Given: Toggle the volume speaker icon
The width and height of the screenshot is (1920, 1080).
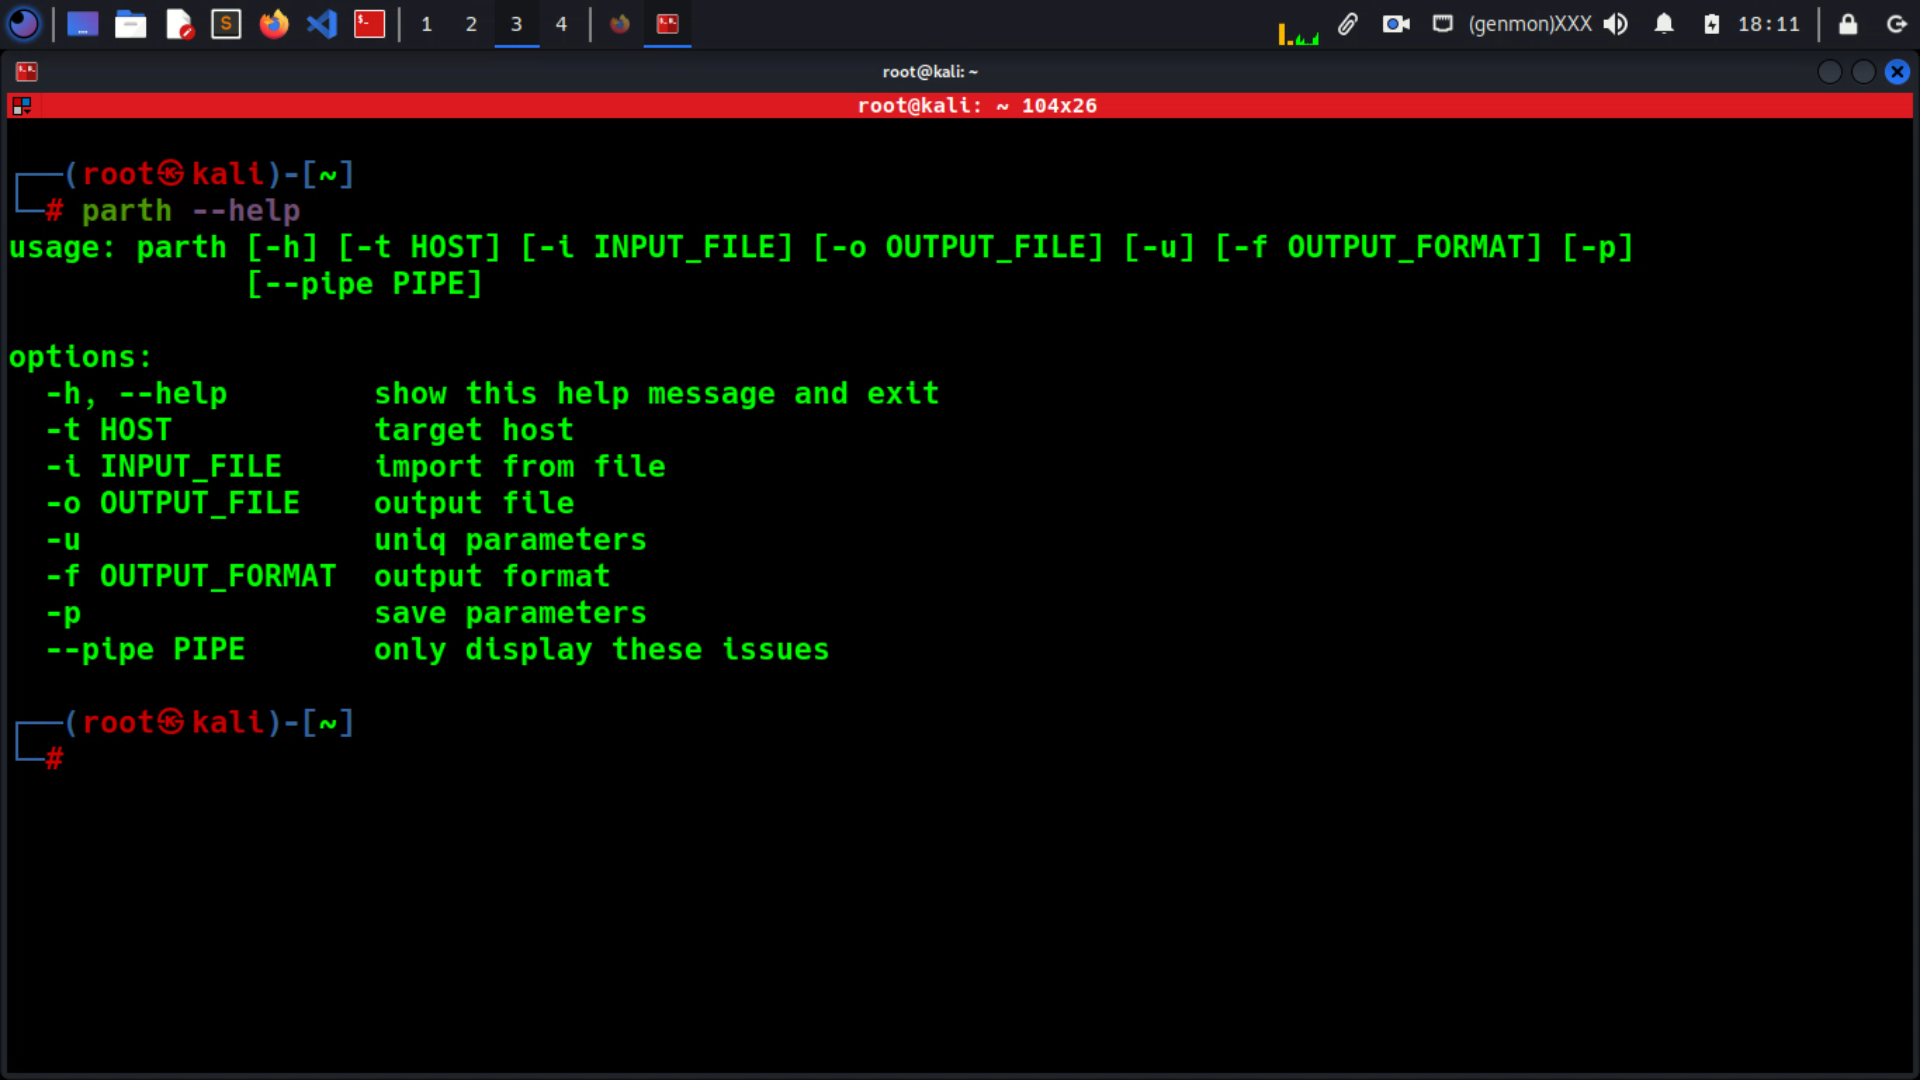Looking at the screenshot, I should tap(1615, 23).
